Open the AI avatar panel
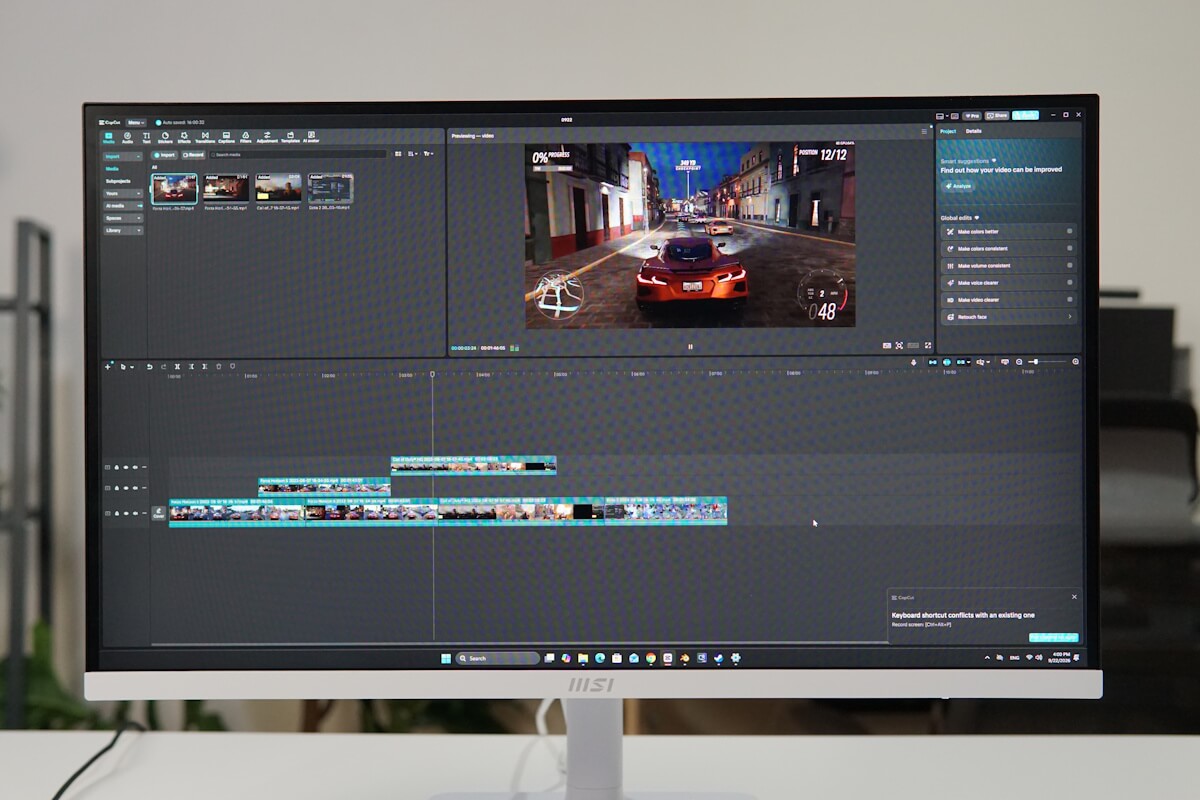This screenshot has height=800, width=1200. 311,137
